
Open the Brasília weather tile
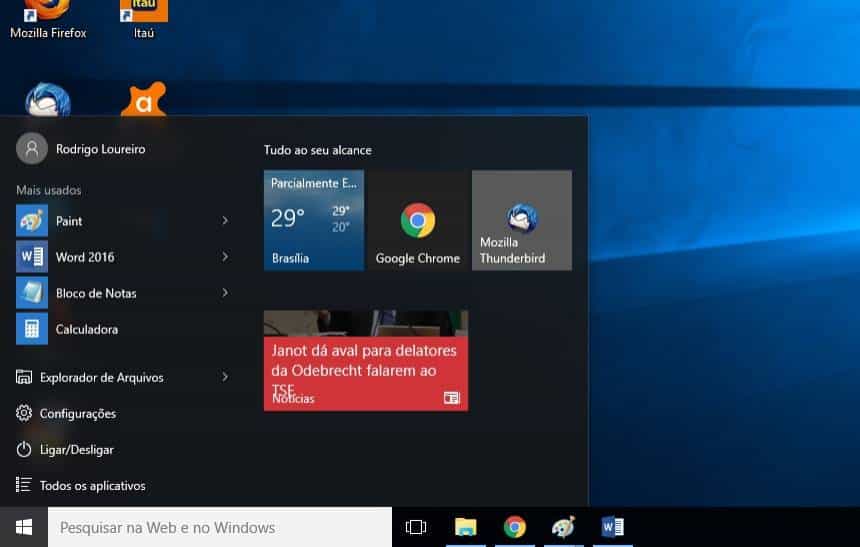pyautogui.click(x=314, y=220)
